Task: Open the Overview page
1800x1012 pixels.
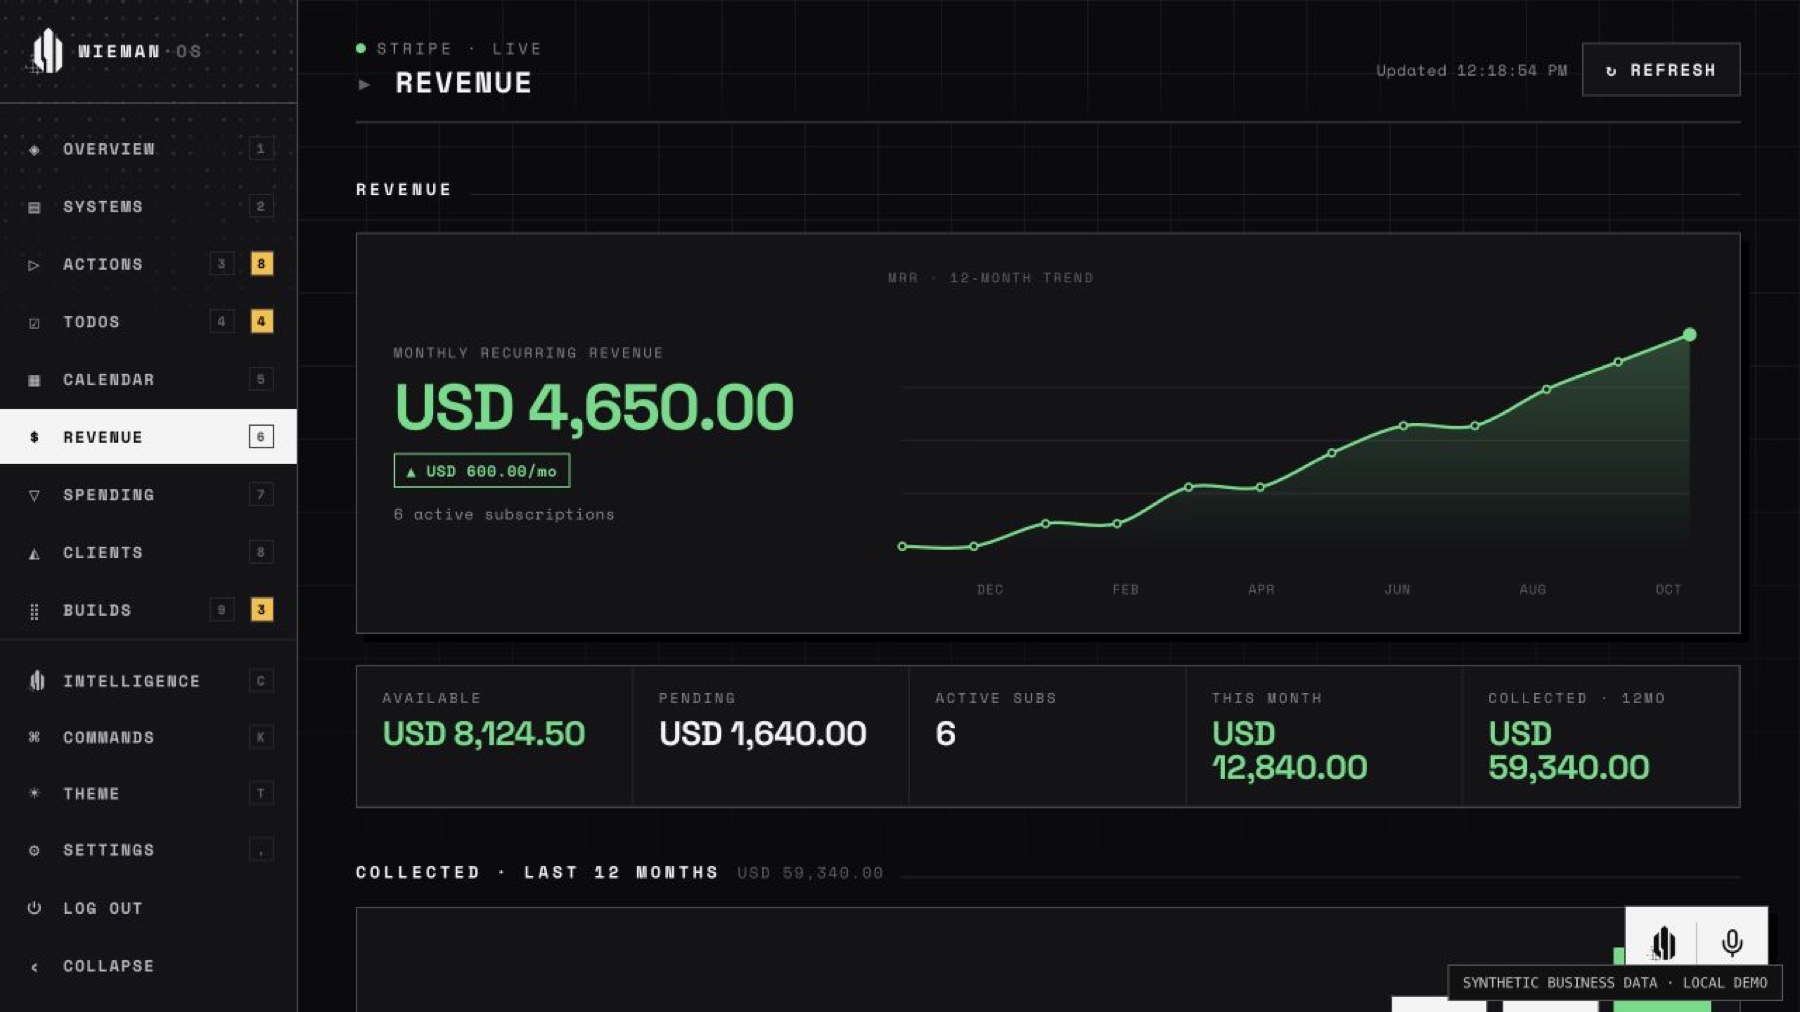Action: click(x=148, y=149)
